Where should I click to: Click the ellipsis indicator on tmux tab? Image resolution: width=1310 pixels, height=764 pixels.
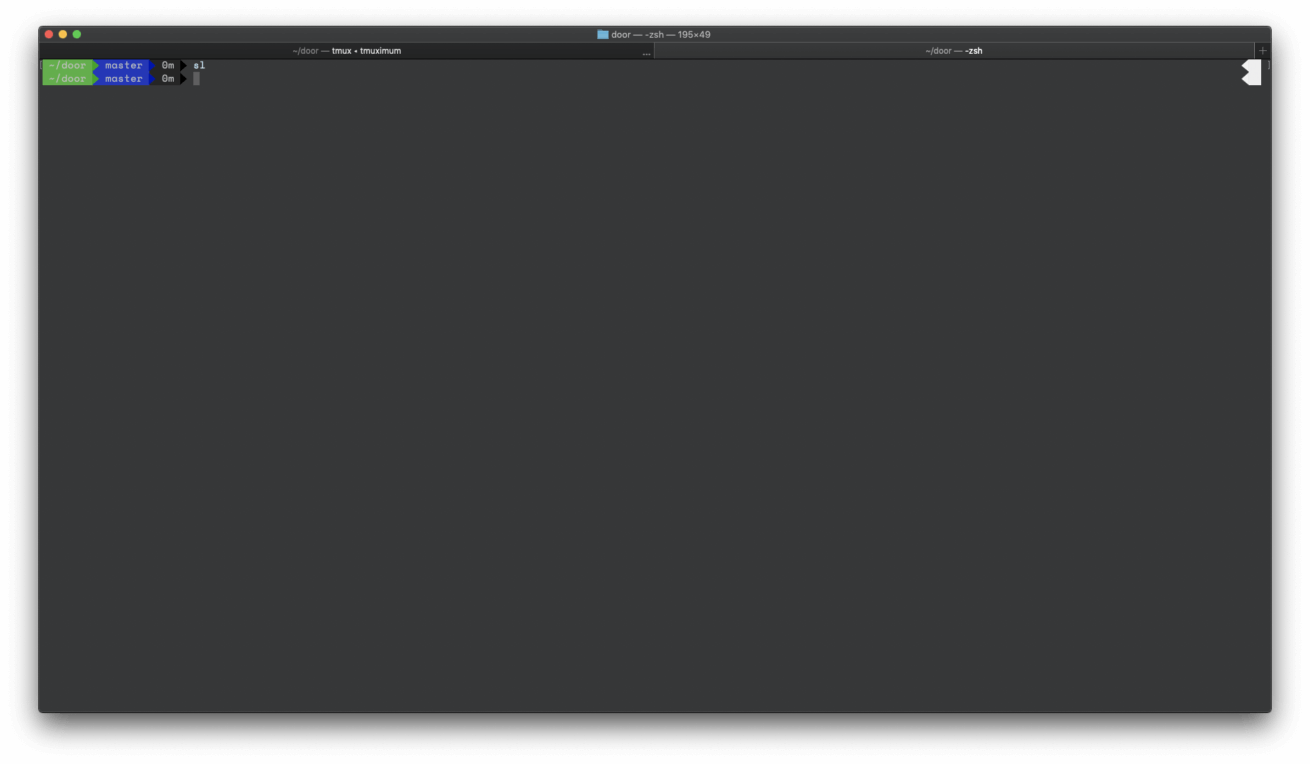click(x=646, y=53)
